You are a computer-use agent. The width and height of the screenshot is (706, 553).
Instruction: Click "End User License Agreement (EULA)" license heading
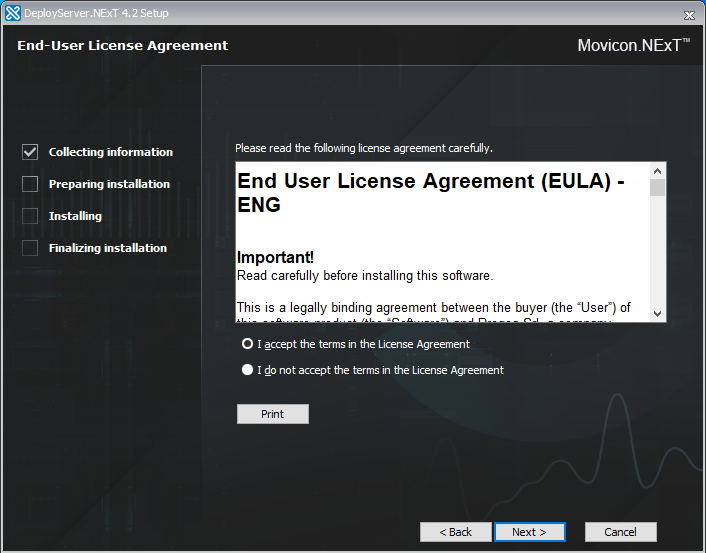pos(430,193)
